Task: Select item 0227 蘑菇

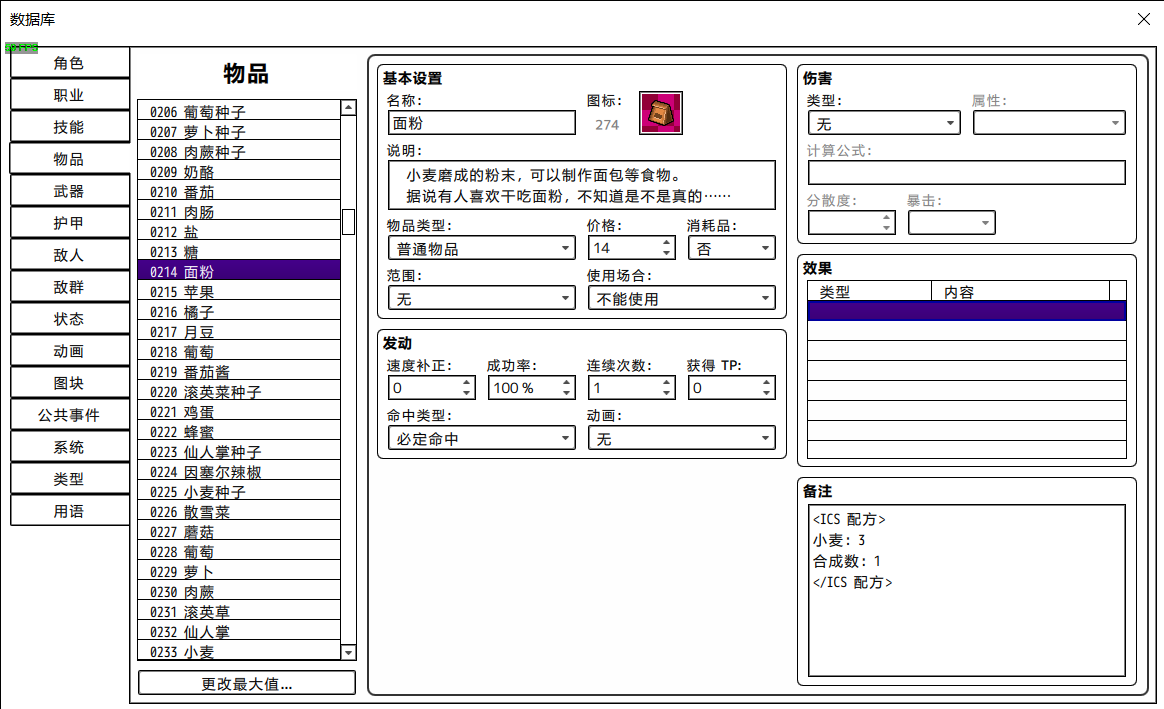Action: click(239, 532)
